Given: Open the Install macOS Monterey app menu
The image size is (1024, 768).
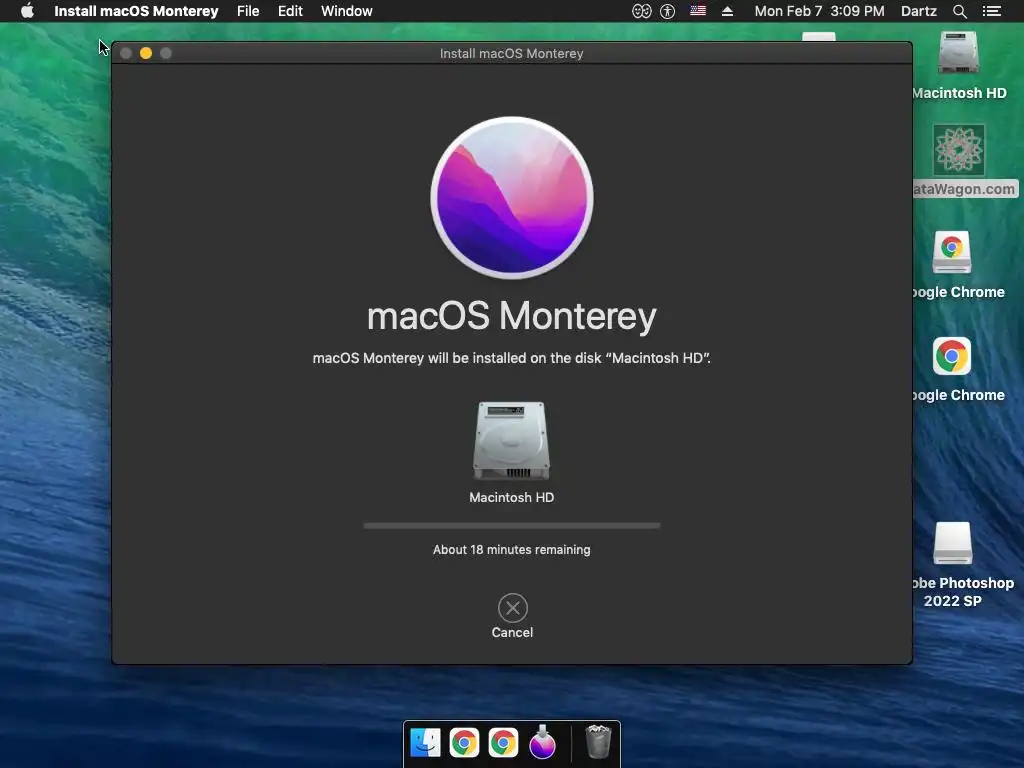Looking at the screenshot, I should pos(136,11).
